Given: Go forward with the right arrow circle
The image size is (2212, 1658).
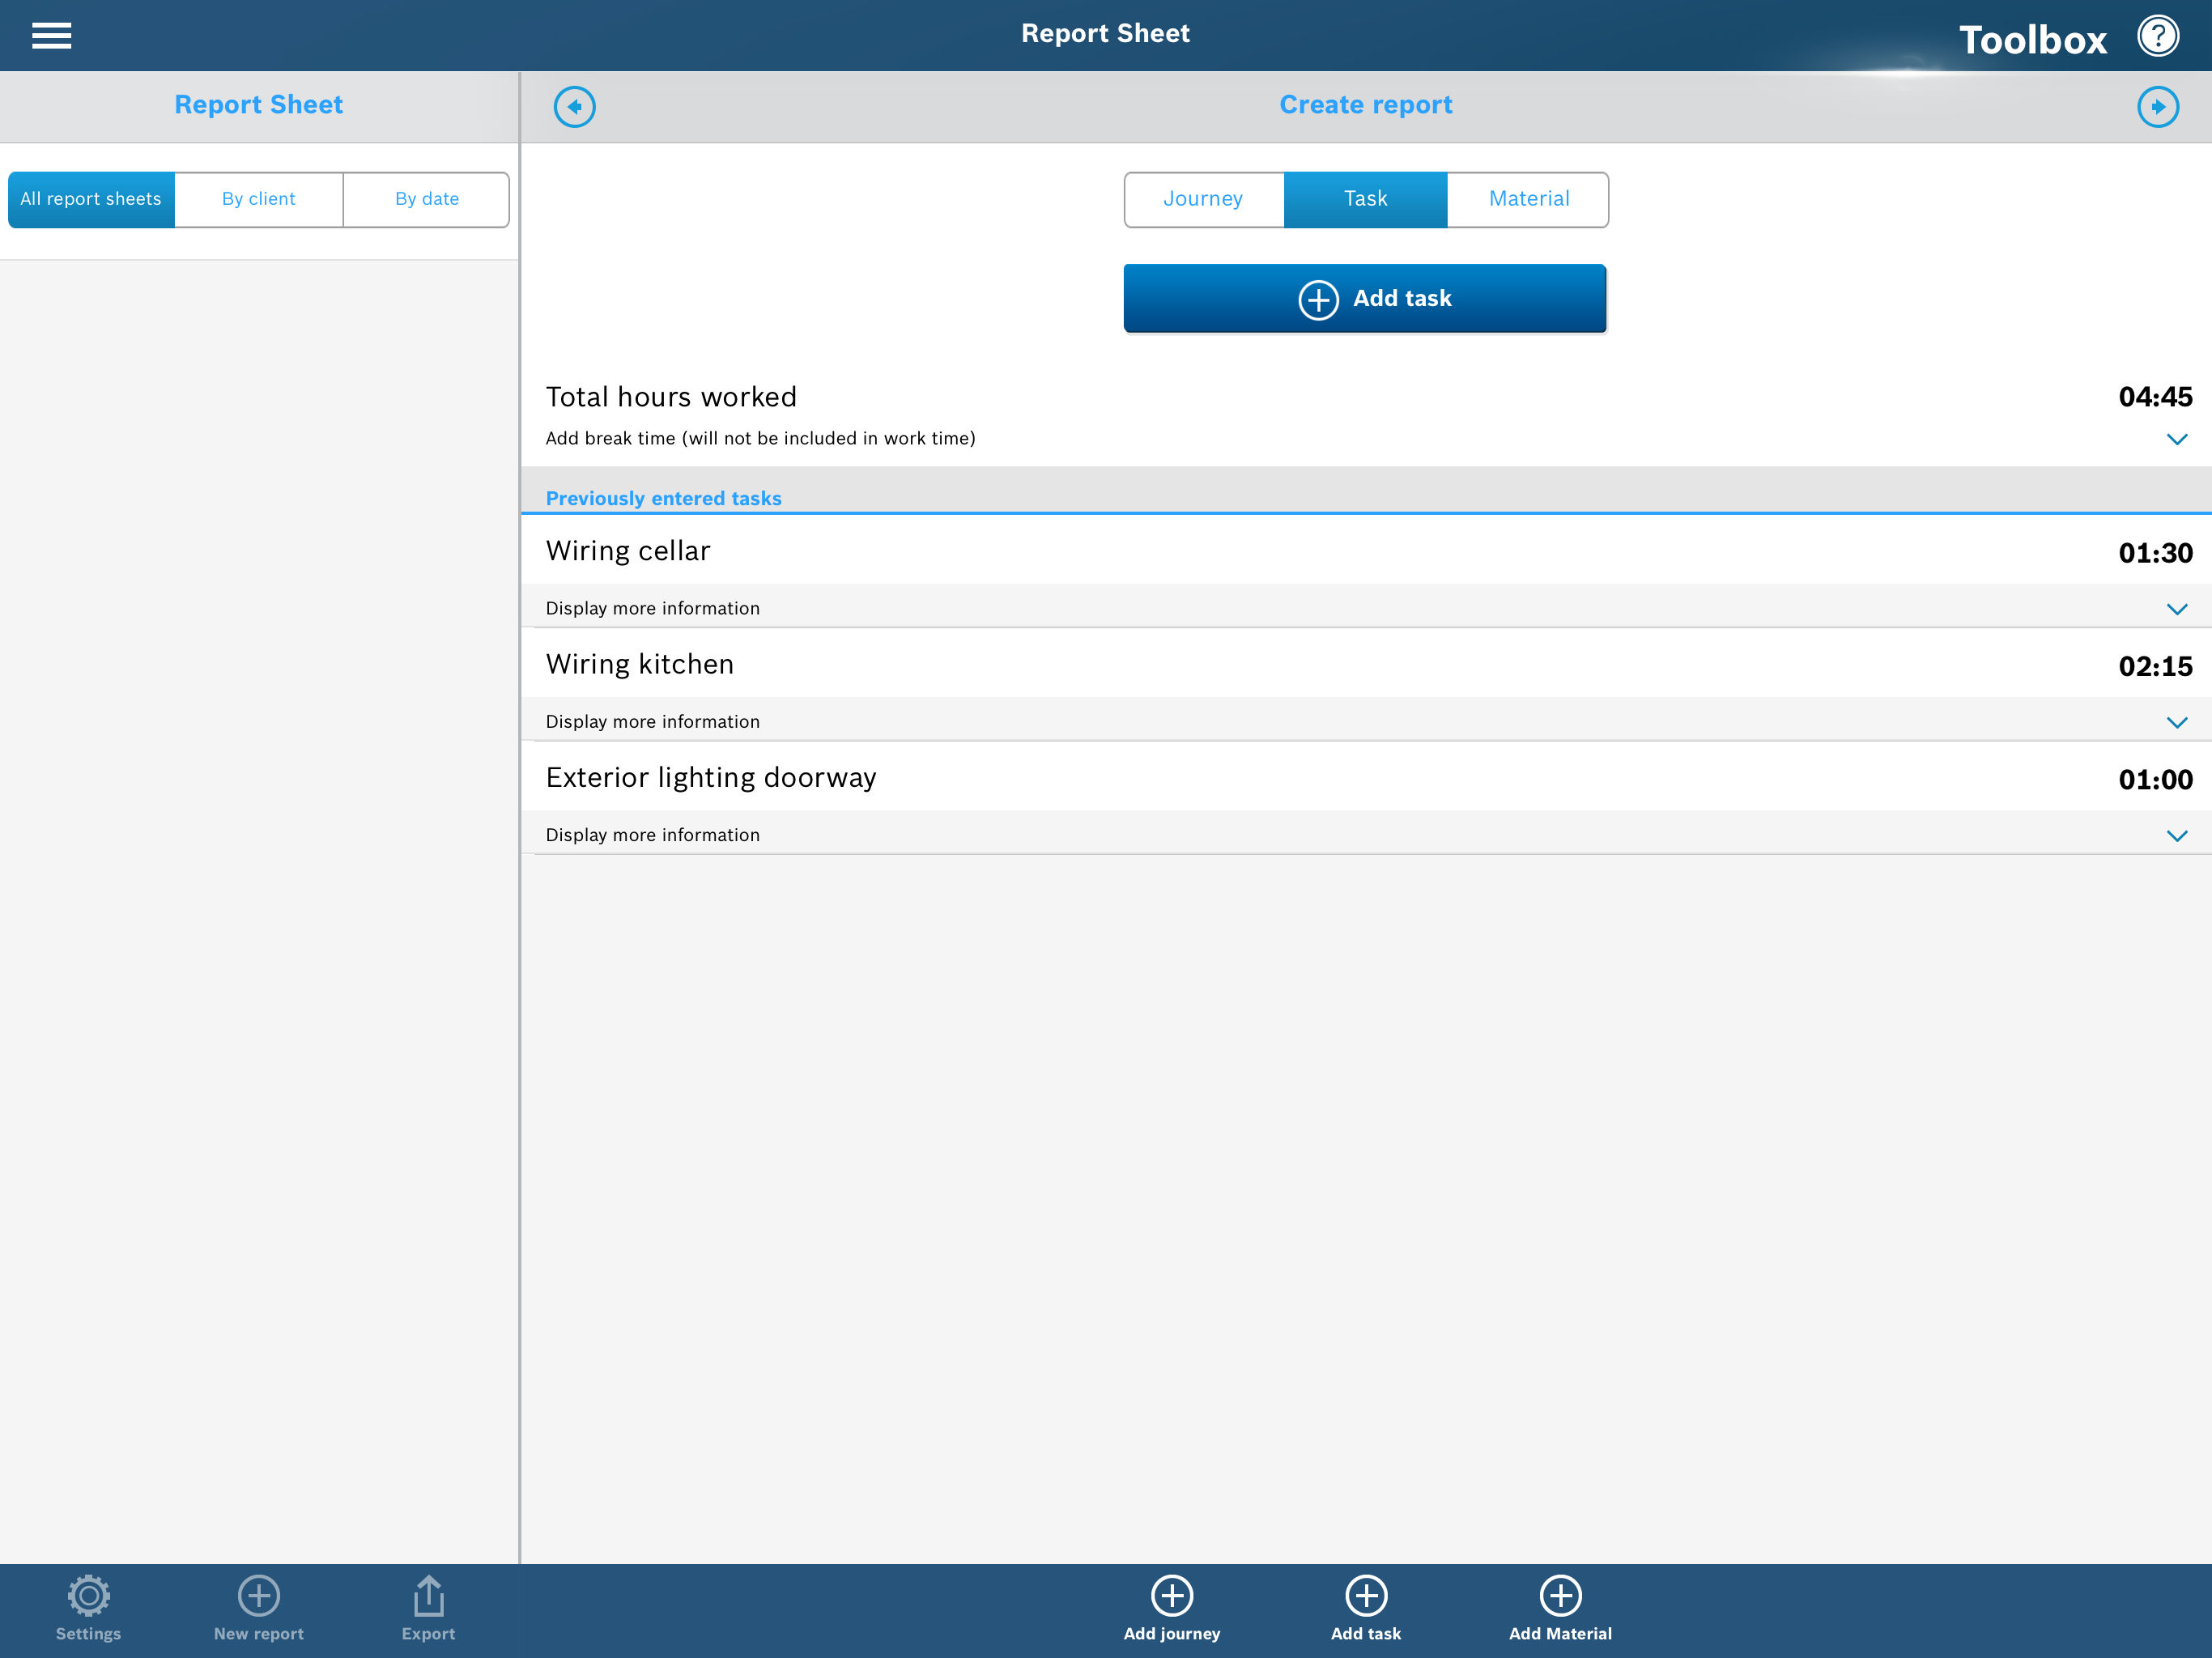Looking at the screenshot, I should coord(2157,106).
